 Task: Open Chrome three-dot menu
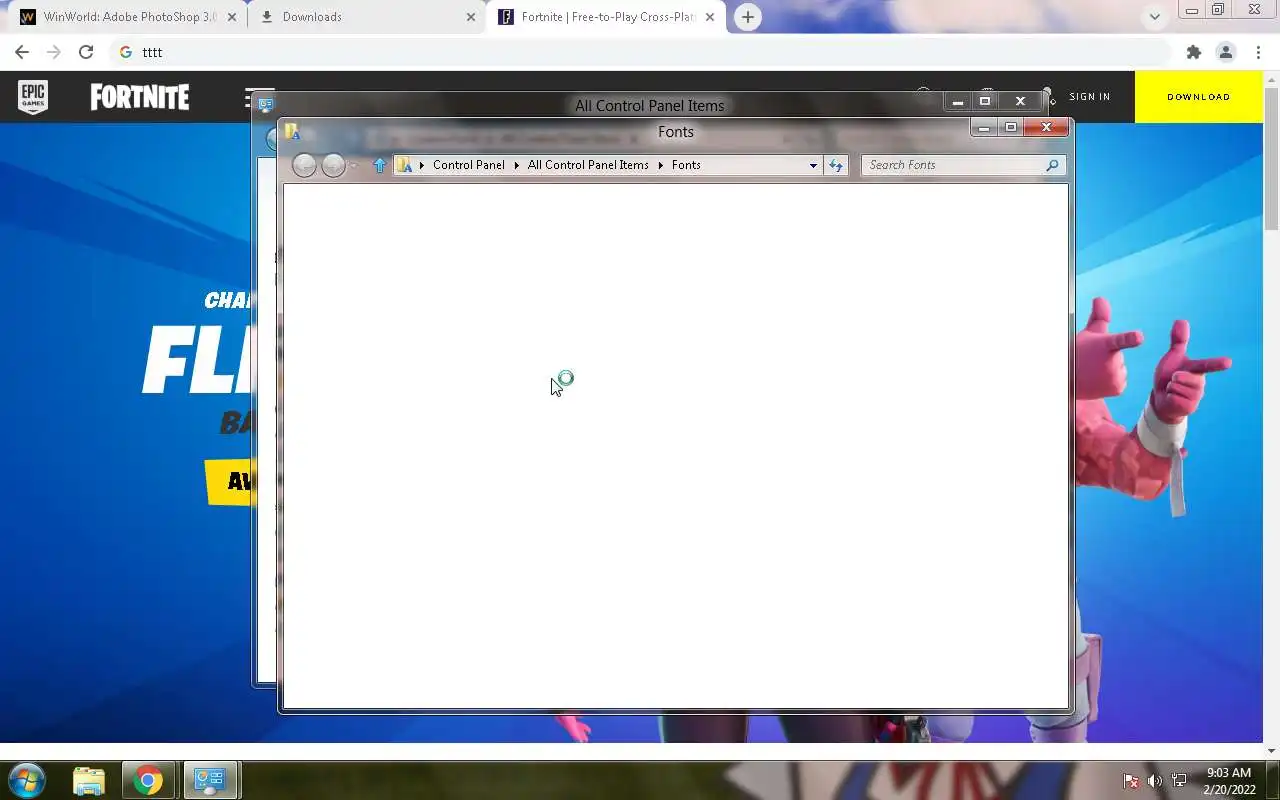coord(1258,52)
